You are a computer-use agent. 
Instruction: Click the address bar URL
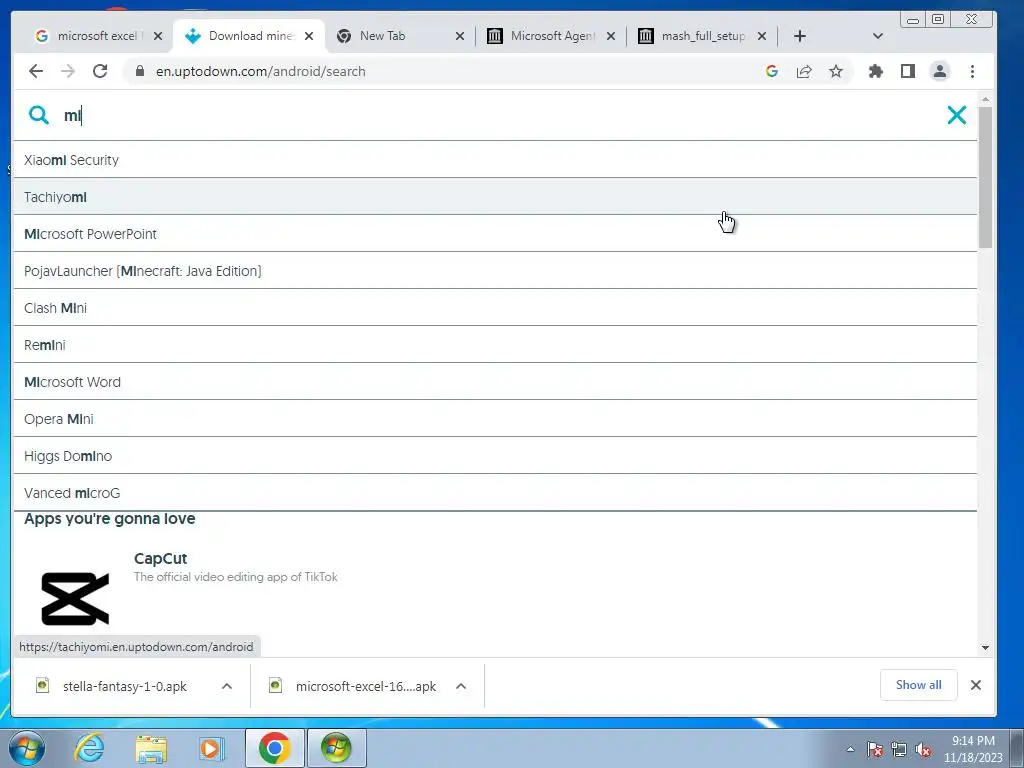pyautogui.click(x=261, y=71)
